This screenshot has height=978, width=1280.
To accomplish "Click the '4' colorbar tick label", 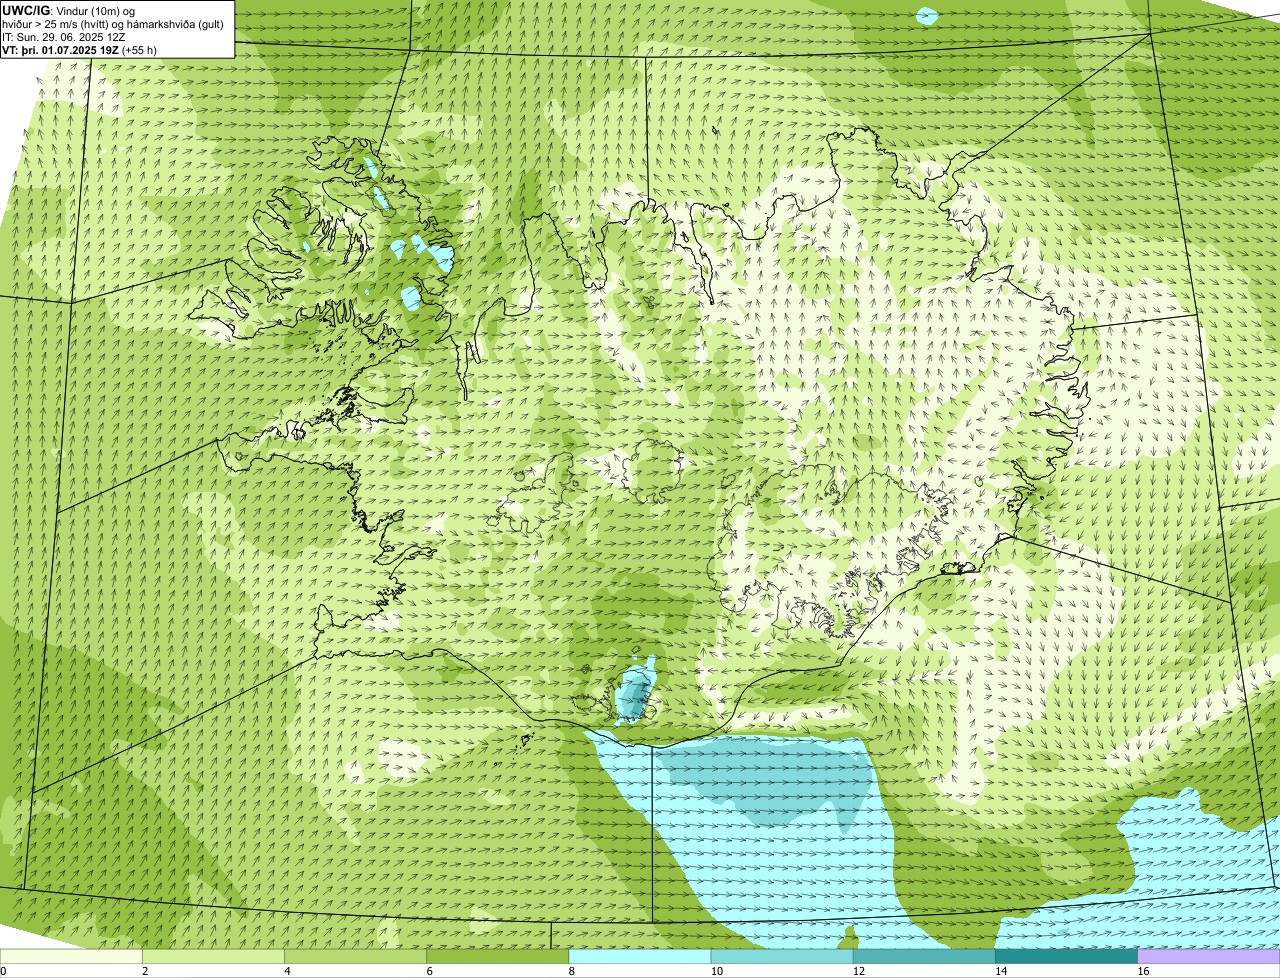I will (287, 971).
